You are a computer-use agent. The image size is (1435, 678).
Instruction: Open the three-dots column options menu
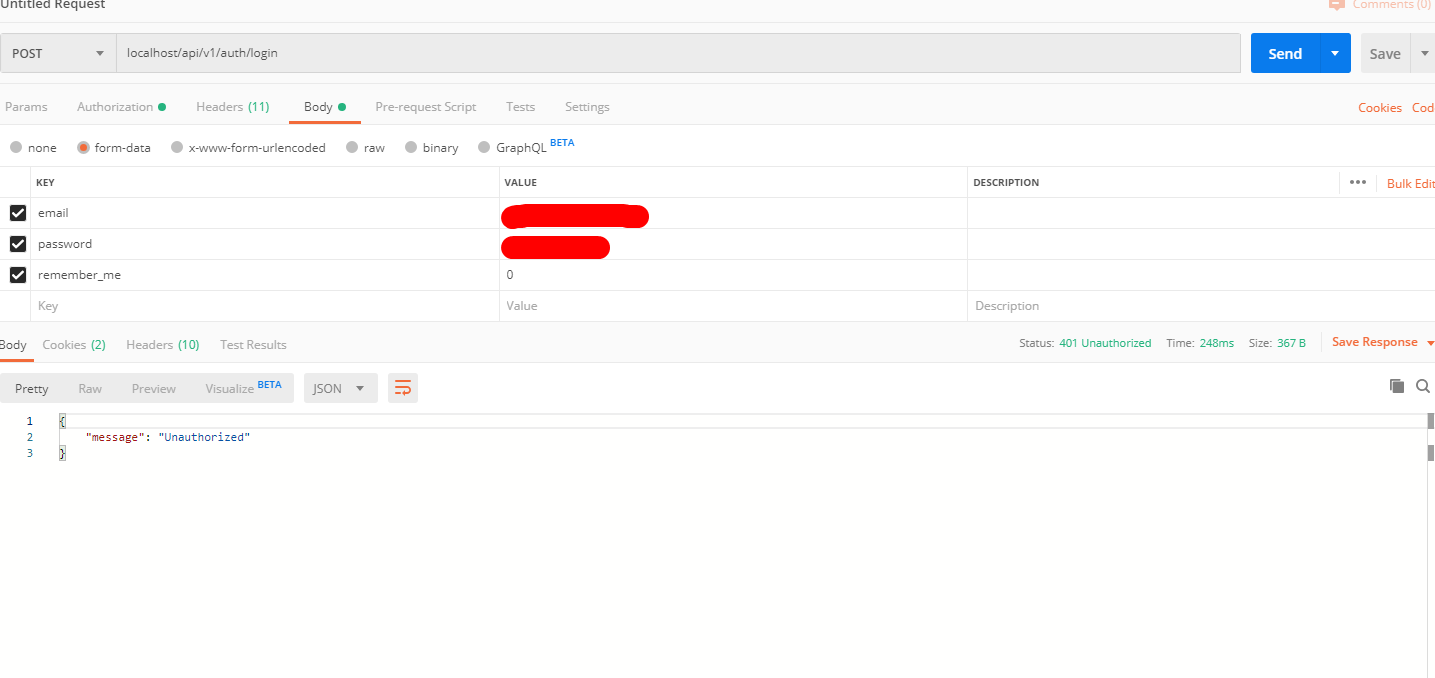(x=1357, y=182)
